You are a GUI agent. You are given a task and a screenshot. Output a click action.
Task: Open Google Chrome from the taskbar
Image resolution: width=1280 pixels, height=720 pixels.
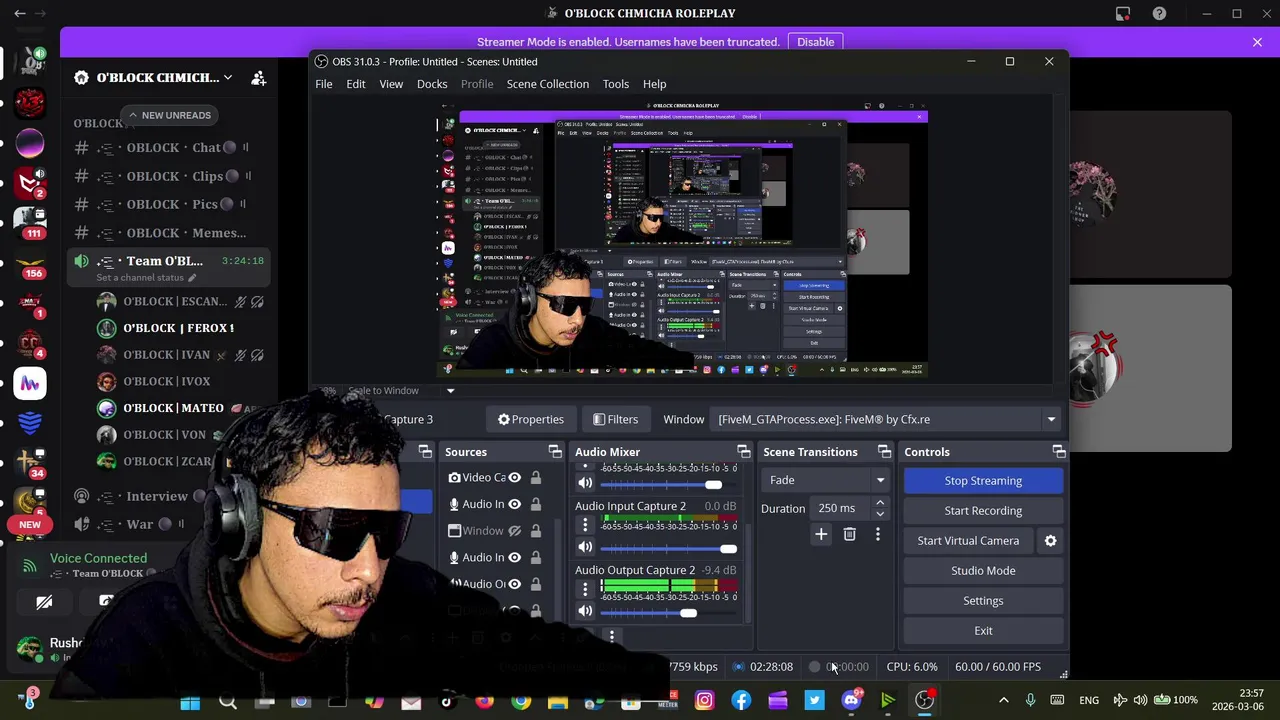pyautogui.click(x=521, y=702)
